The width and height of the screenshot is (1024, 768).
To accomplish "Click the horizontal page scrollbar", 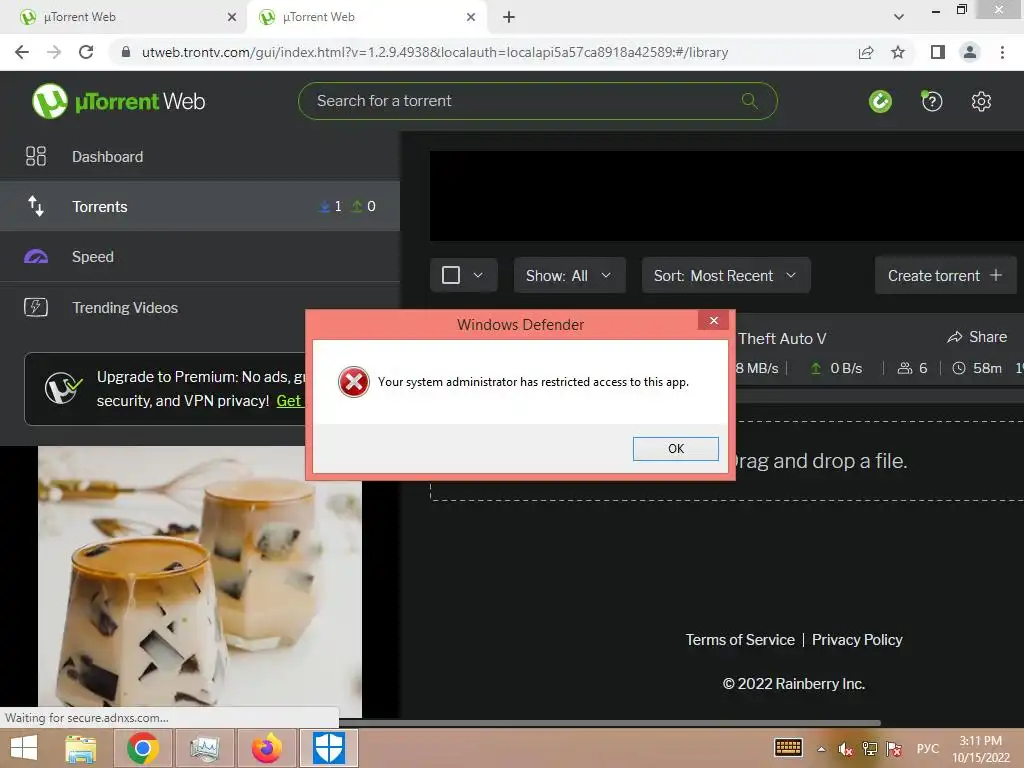I will (x=609, y=723).
